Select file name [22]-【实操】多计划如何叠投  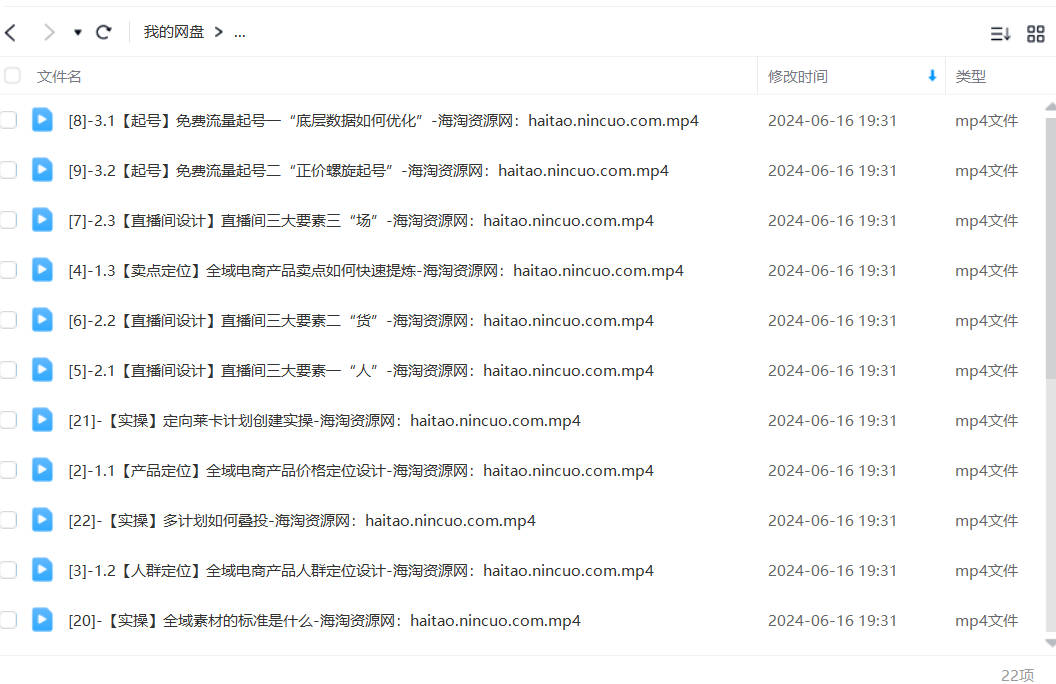302,520
